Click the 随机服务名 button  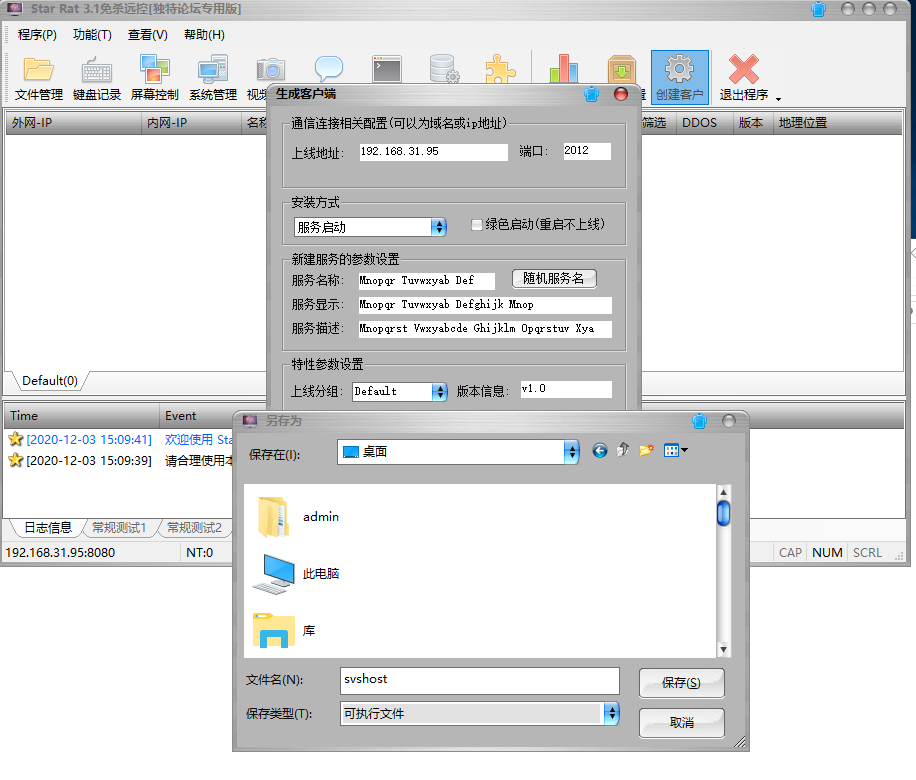[554, 279]
